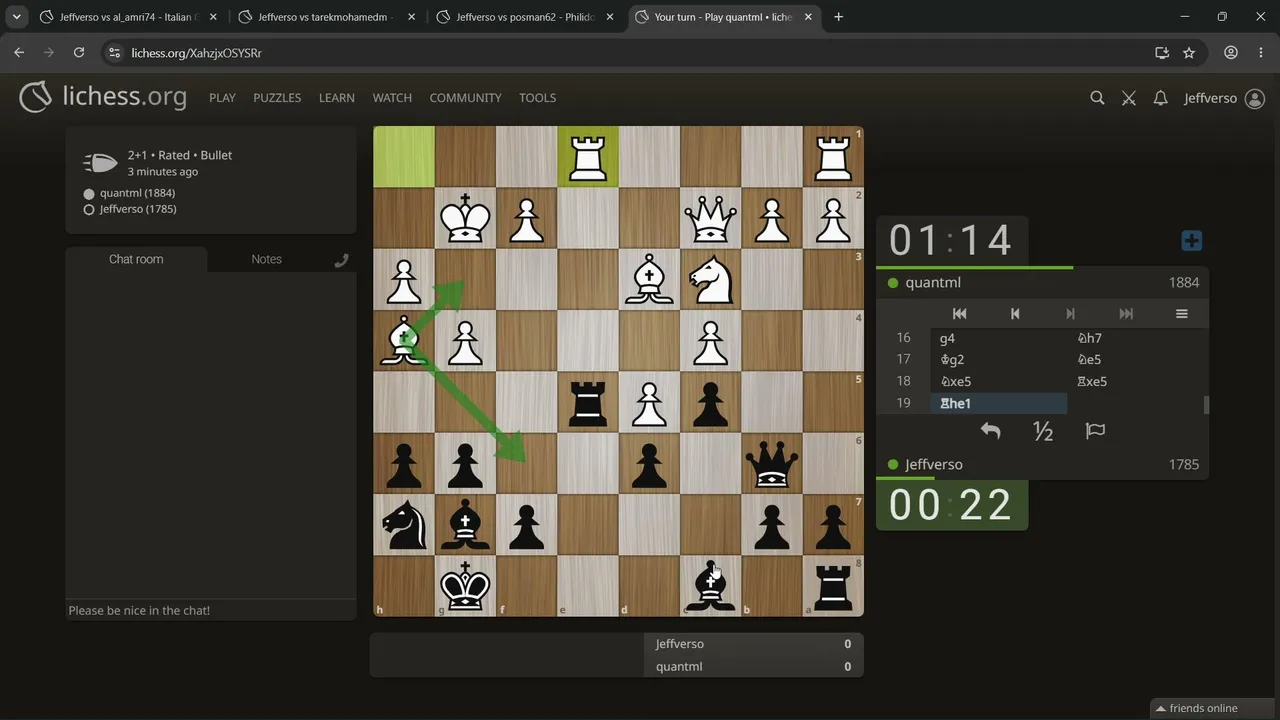Reload the current page

pyautogui.click(x=79, y=53)
